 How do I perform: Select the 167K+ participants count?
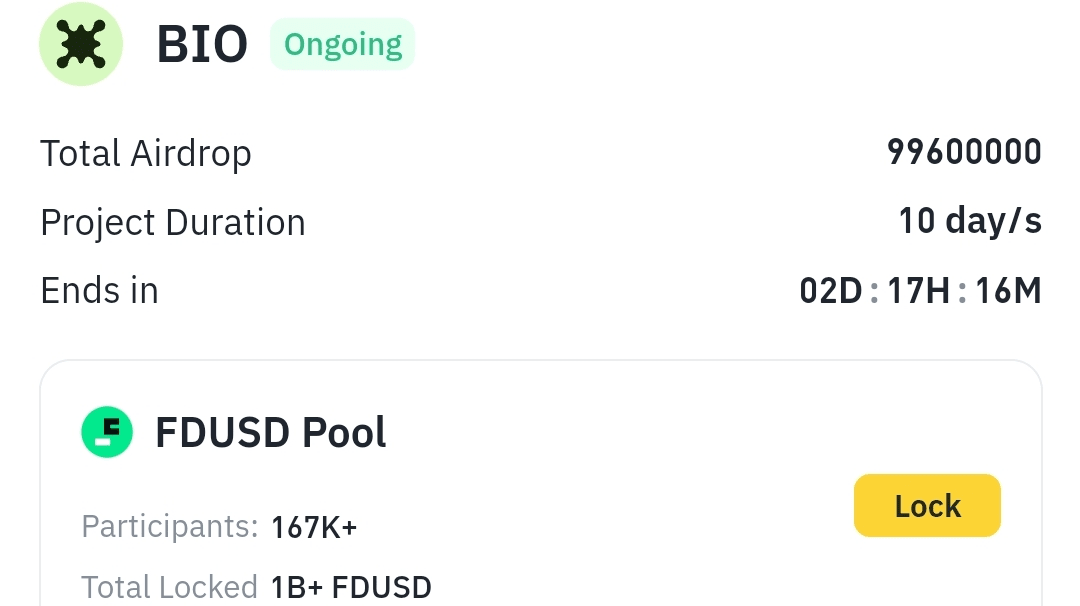314,527
